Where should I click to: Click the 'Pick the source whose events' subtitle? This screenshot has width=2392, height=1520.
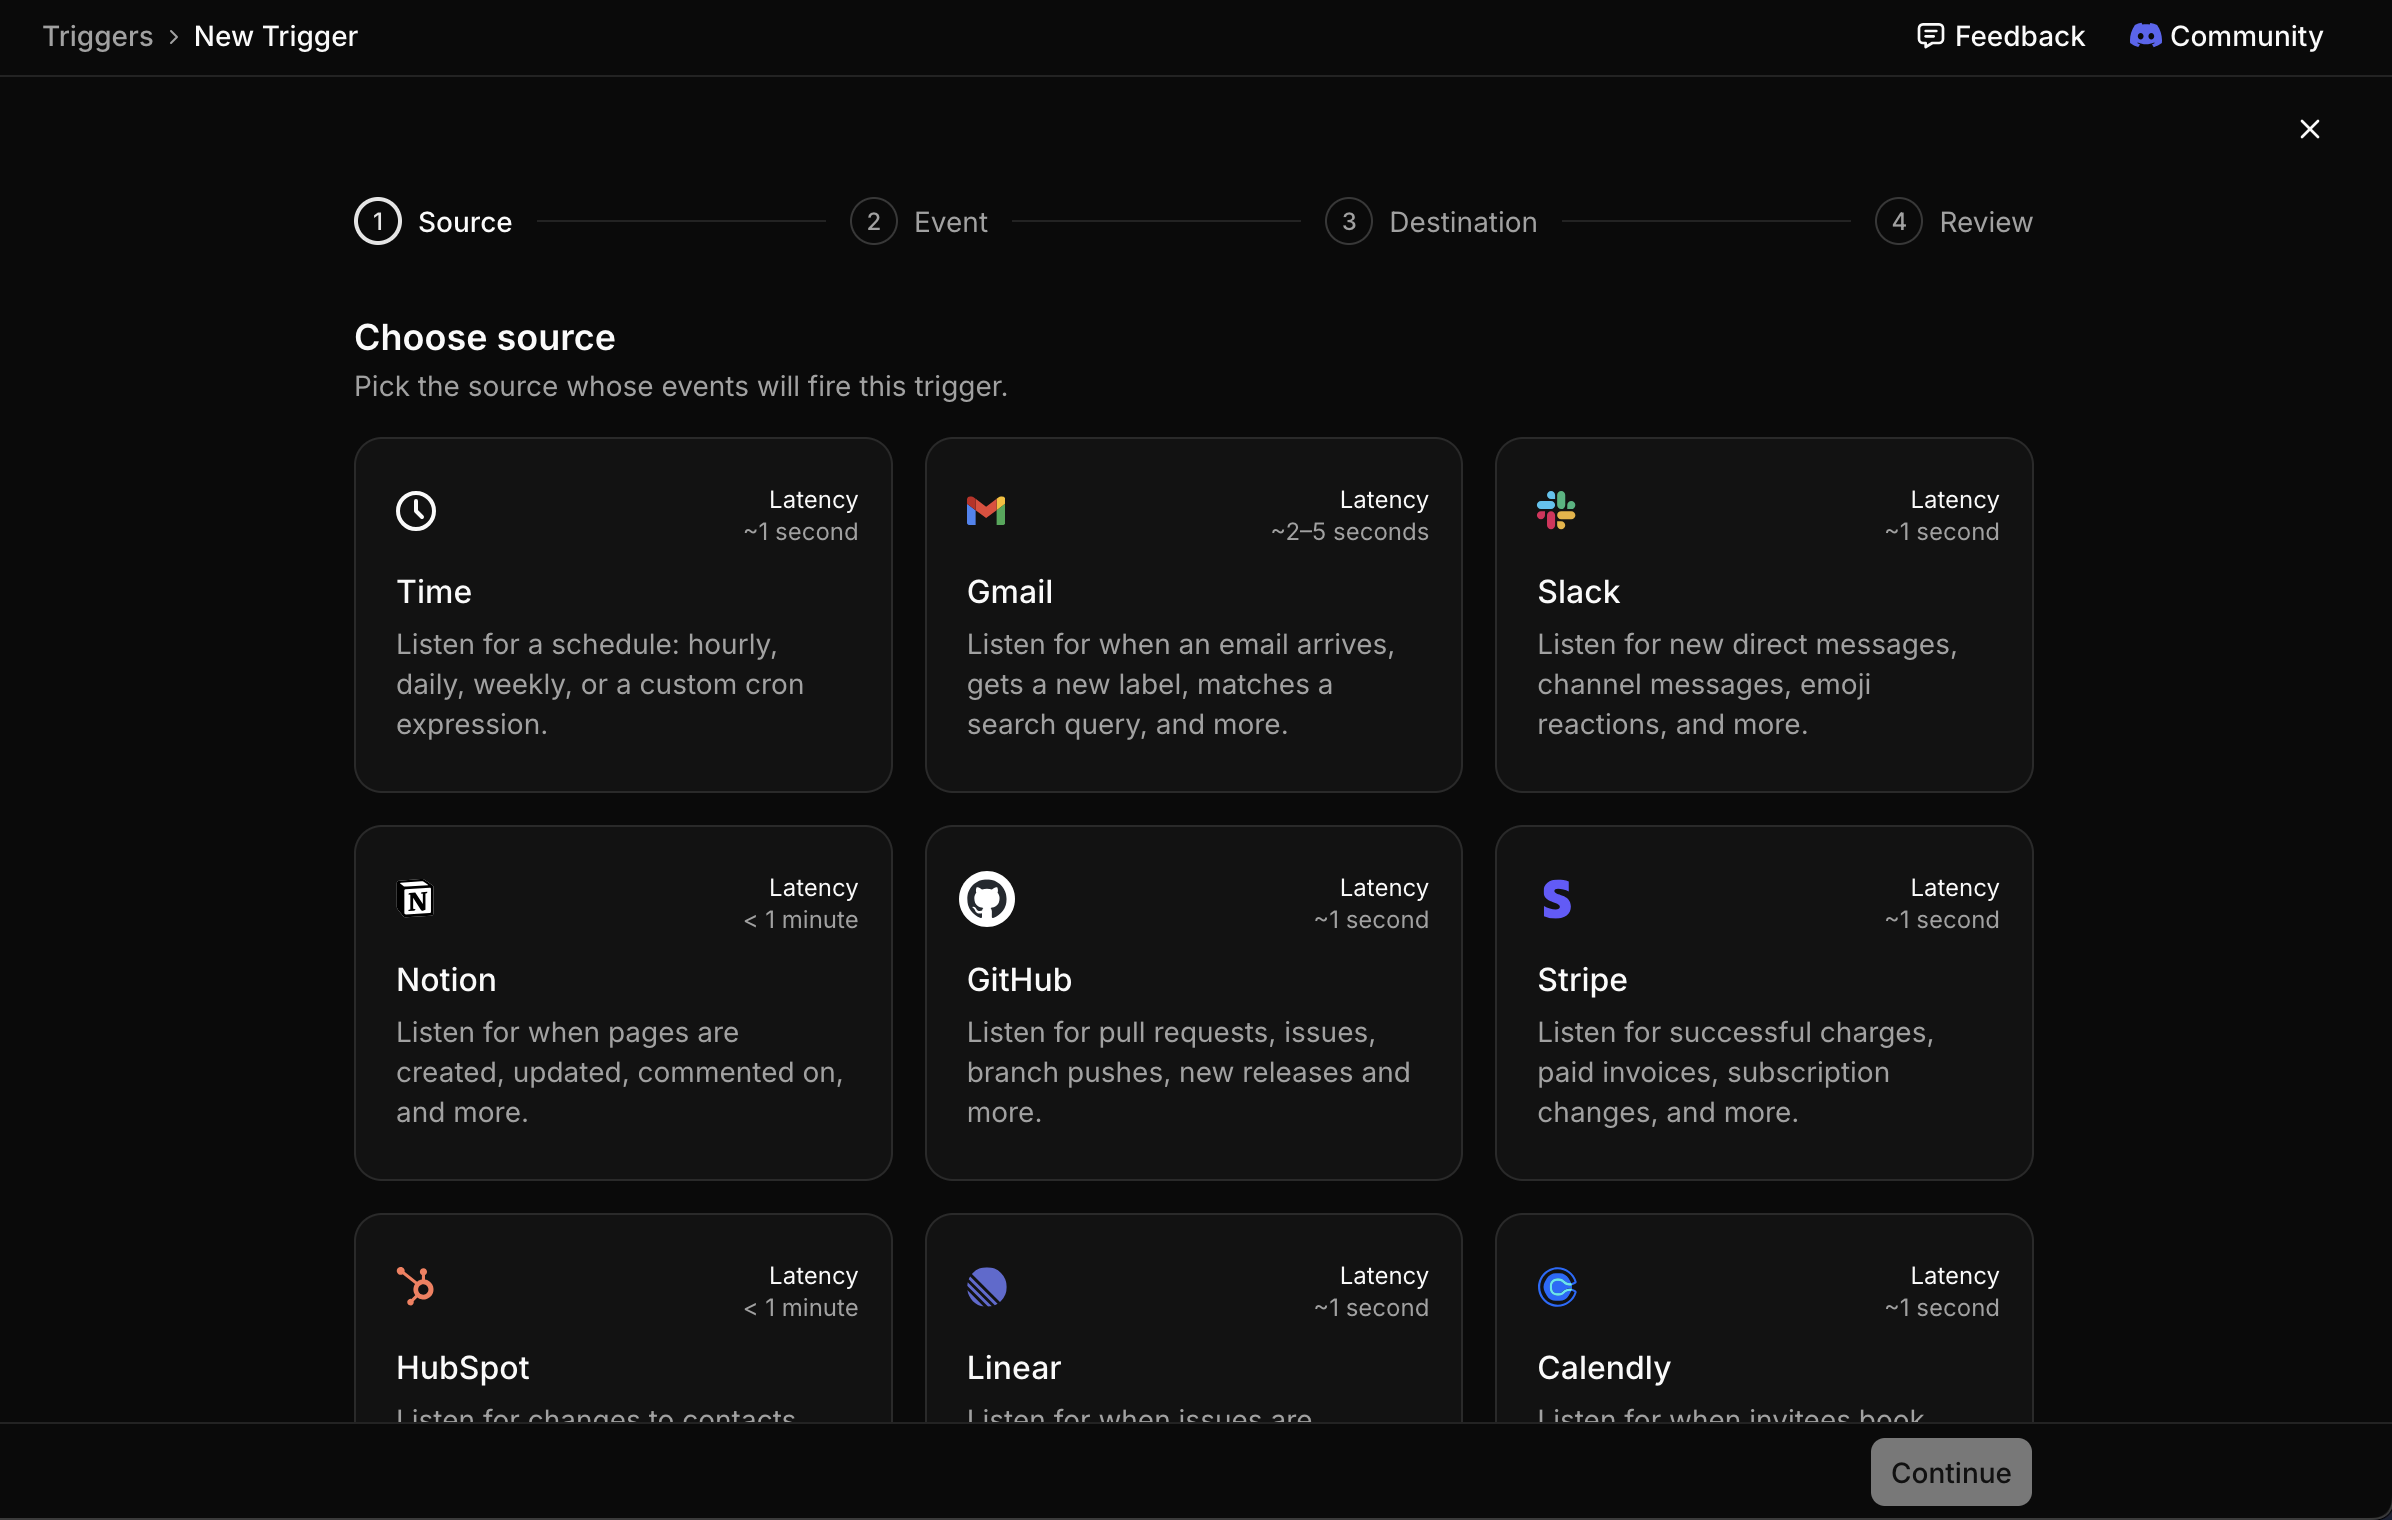[x=680, y=386]
